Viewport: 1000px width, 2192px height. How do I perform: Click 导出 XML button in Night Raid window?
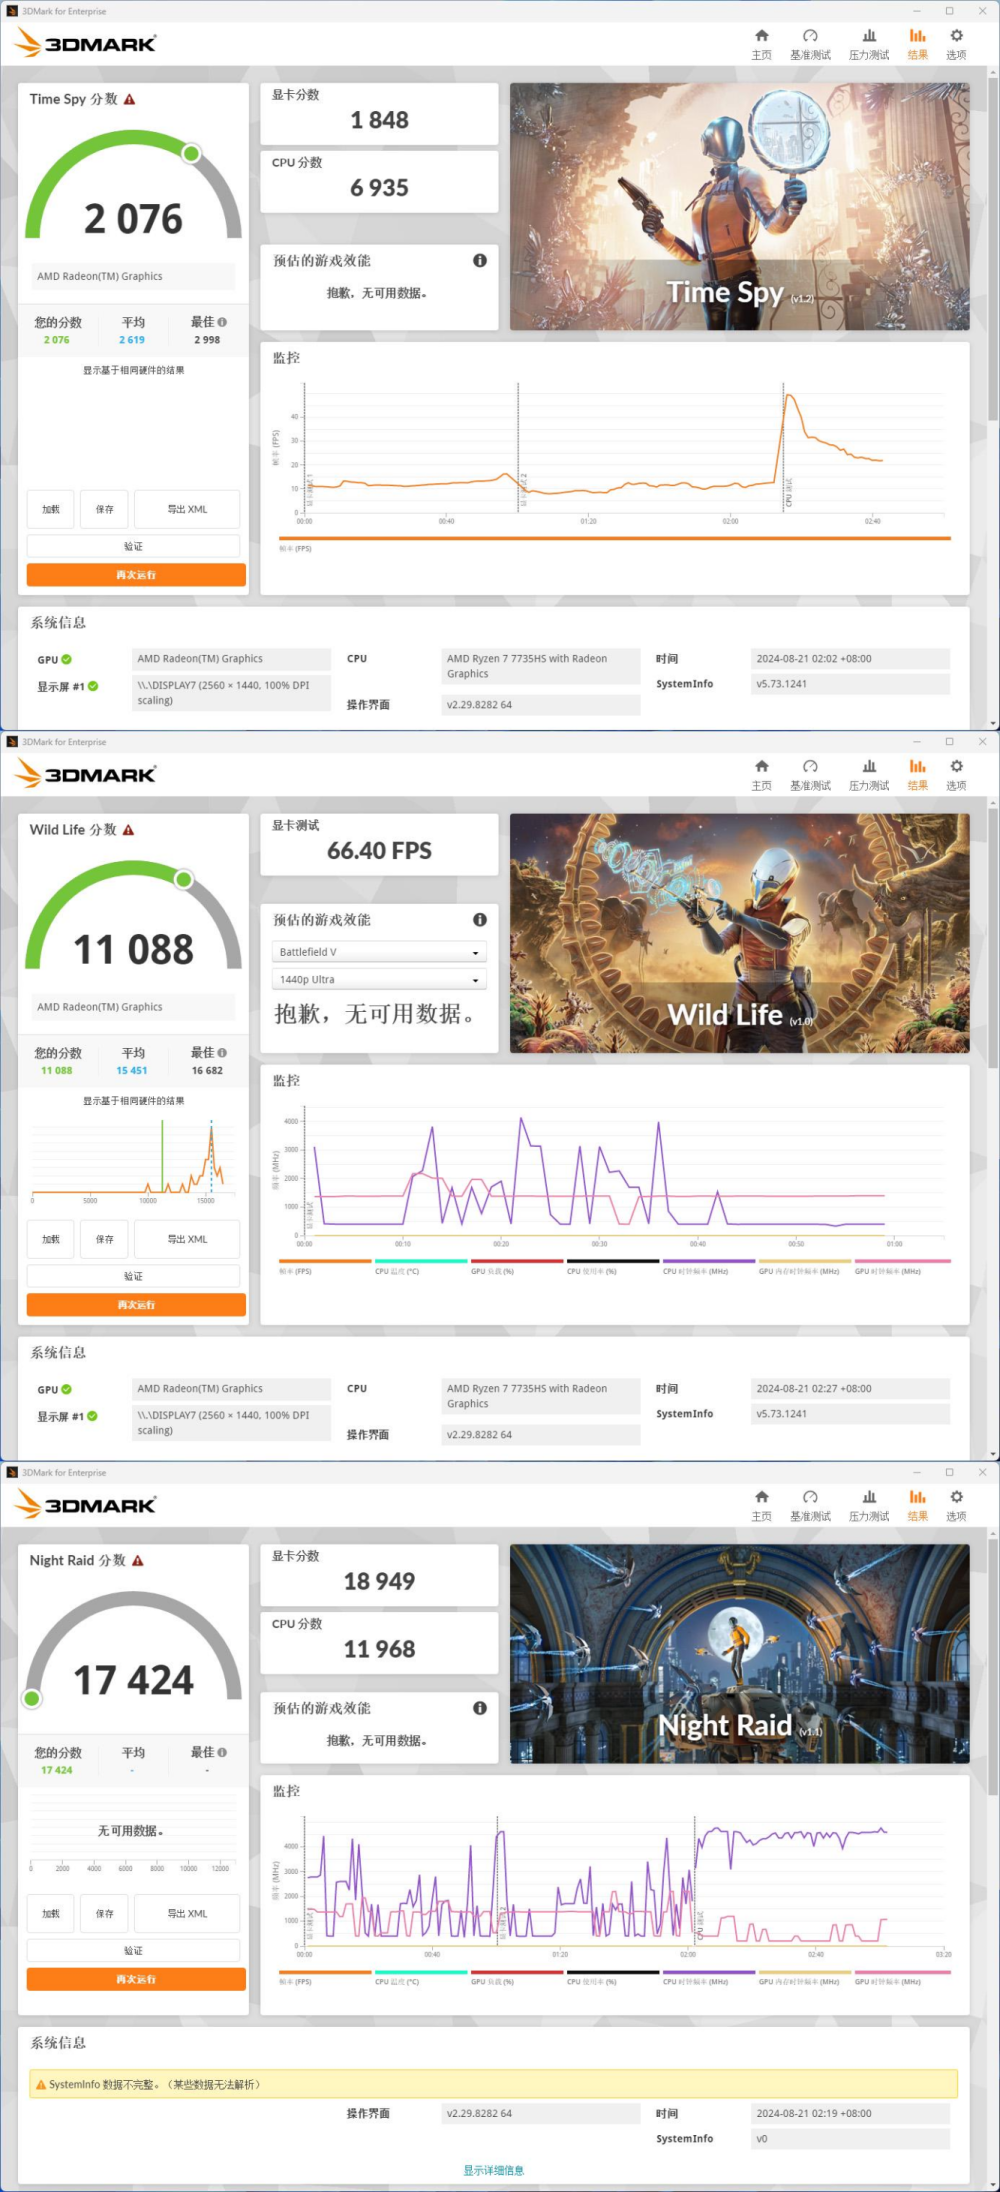point(187,1913)
